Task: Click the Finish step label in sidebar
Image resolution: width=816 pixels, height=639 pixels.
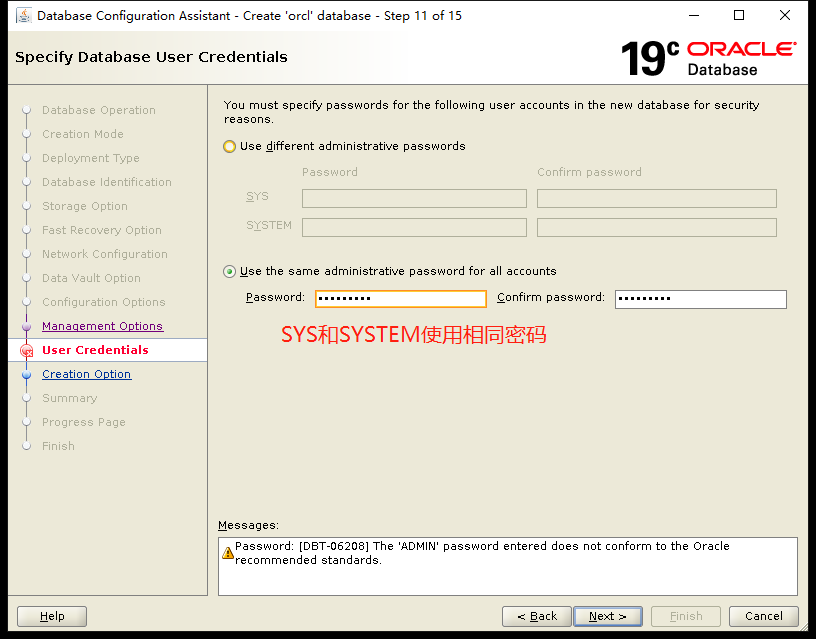Action: coord(58,446)
